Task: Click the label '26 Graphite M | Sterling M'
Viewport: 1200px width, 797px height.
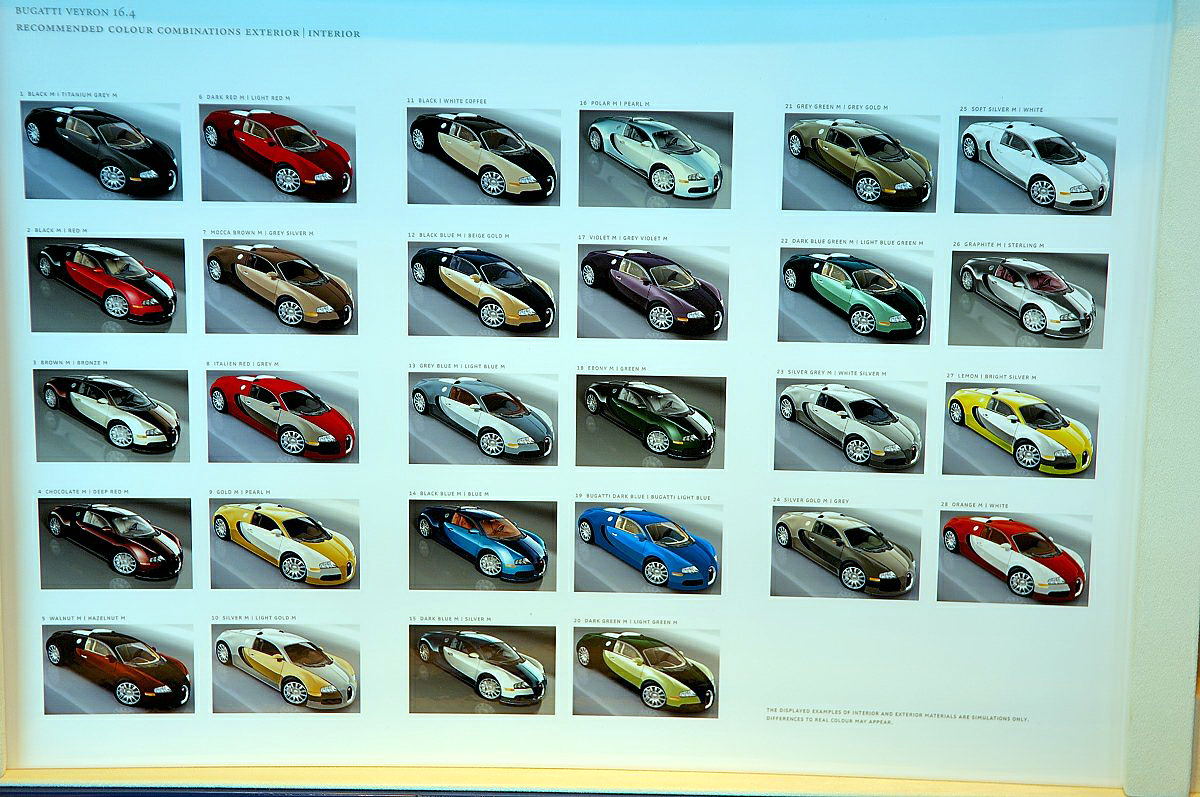Action: (998, 244)
